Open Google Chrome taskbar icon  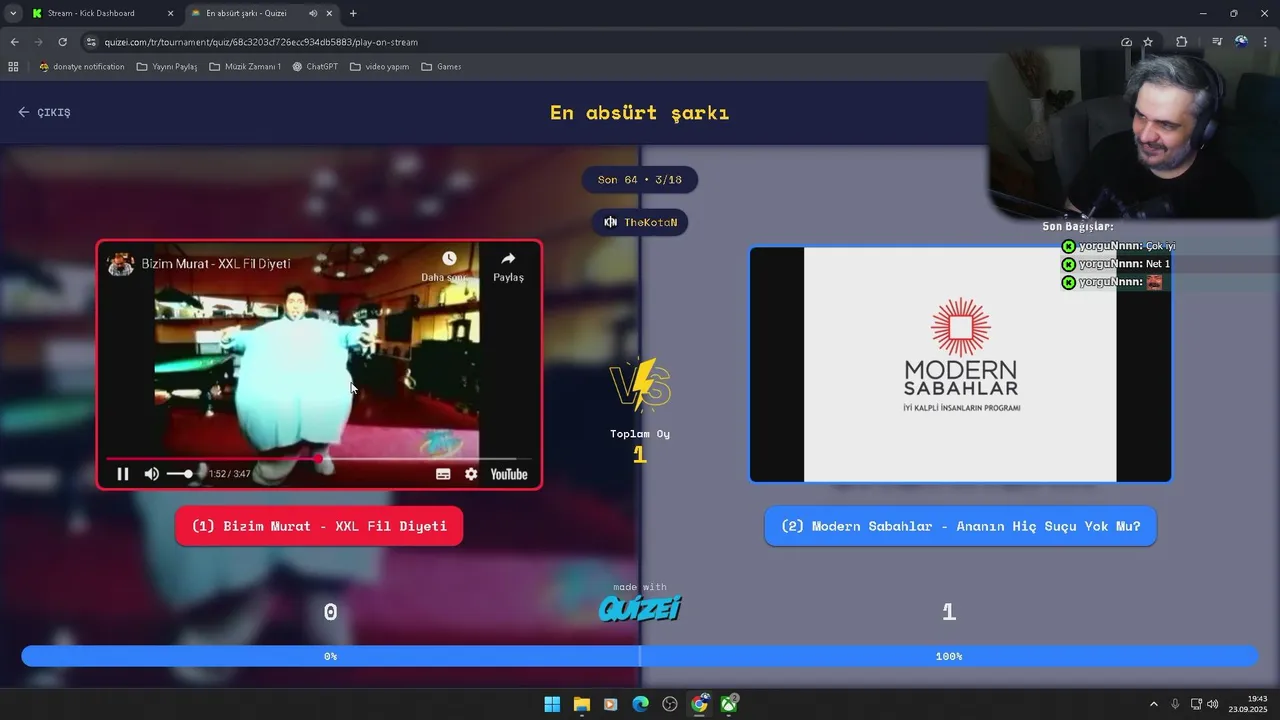coord(699,704)
